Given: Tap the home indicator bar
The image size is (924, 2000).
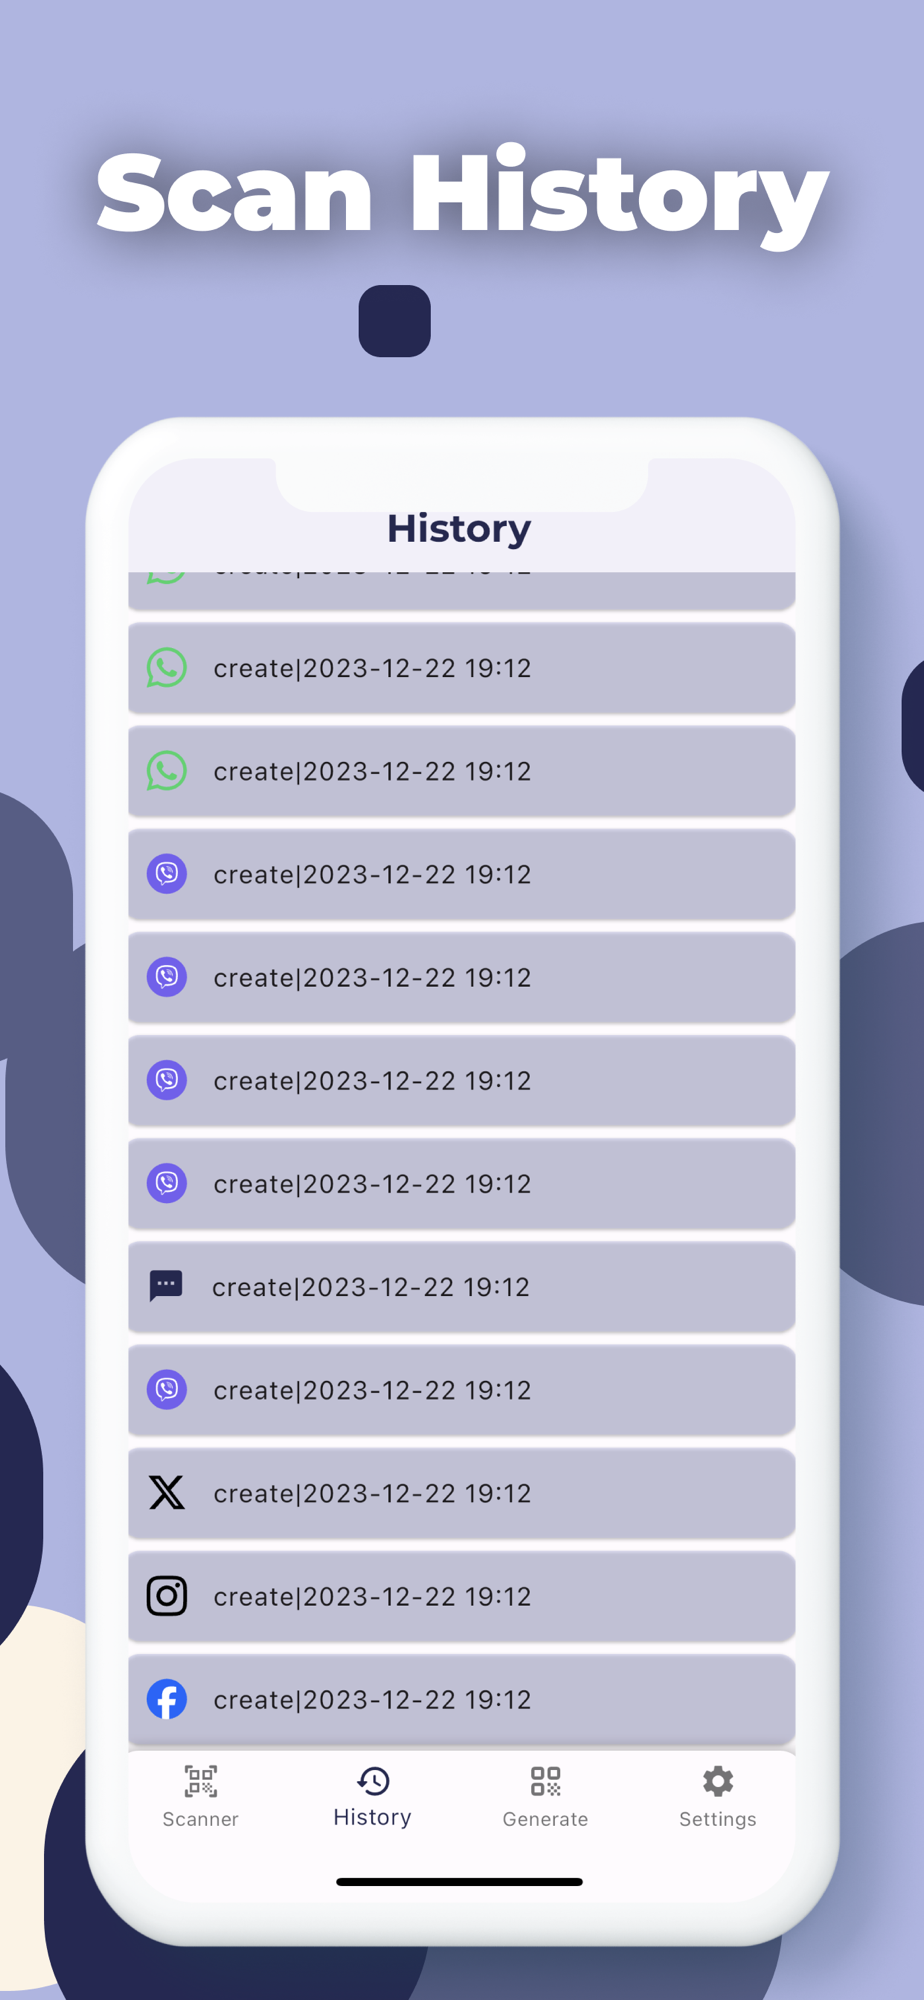Looking at the screenshot, I should pyautogui.click(x=459, y=1882).
